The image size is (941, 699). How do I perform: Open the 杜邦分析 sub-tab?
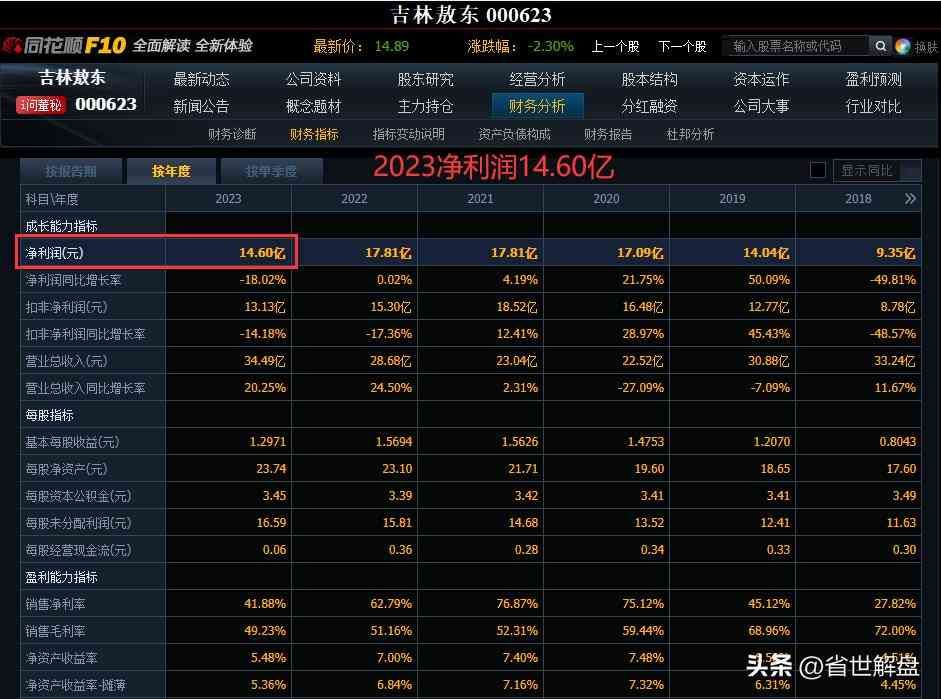pos(690,134)
